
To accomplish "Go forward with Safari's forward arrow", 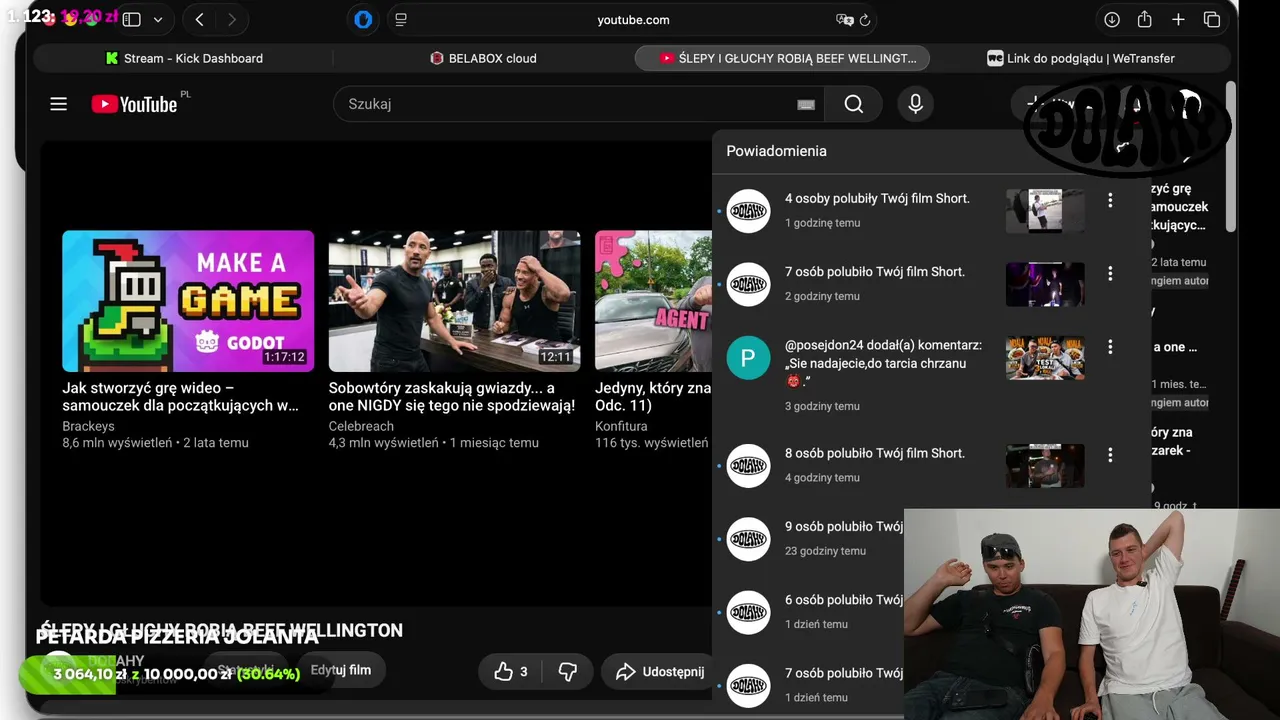I will click(x=232, y=20).
